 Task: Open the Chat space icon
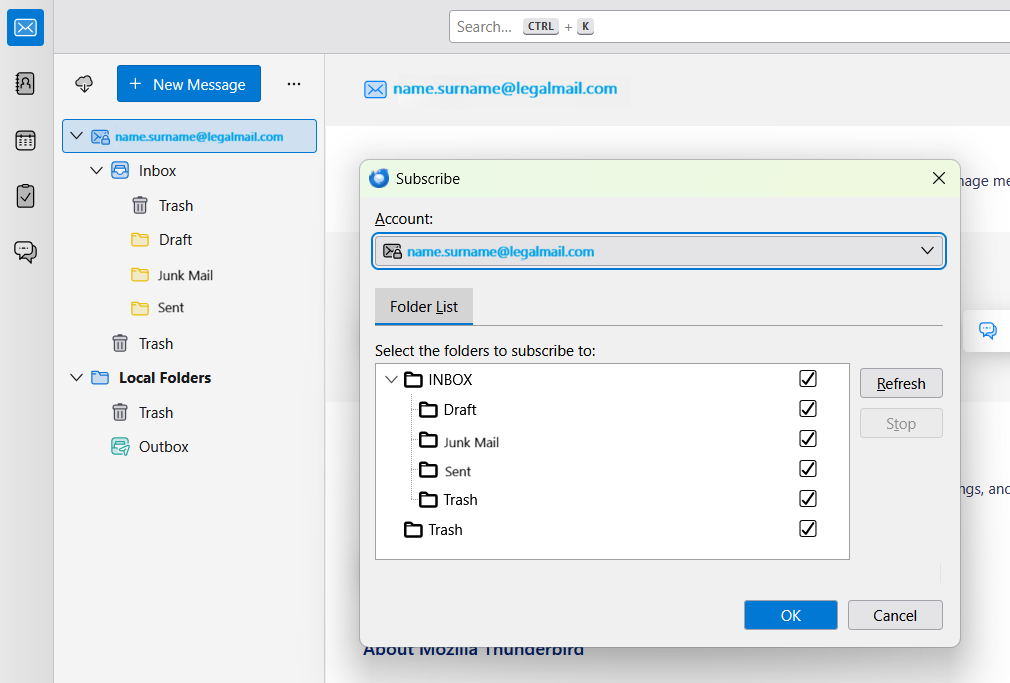[x=26, y=251]
